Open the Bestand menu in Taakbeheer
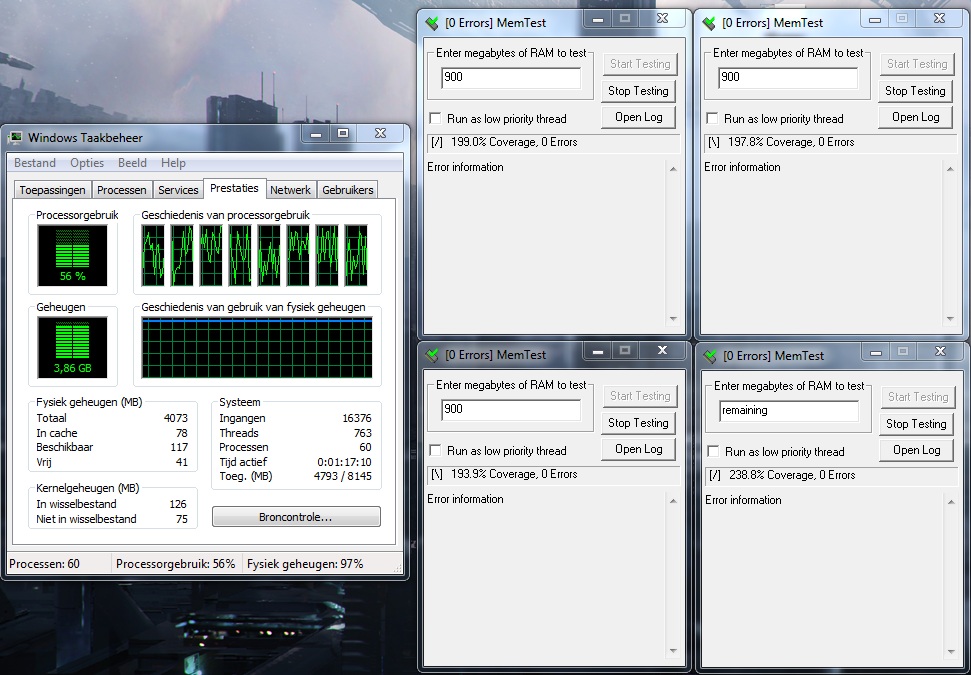Viewport: 971px width, 675px height. (x=35, y=163)
